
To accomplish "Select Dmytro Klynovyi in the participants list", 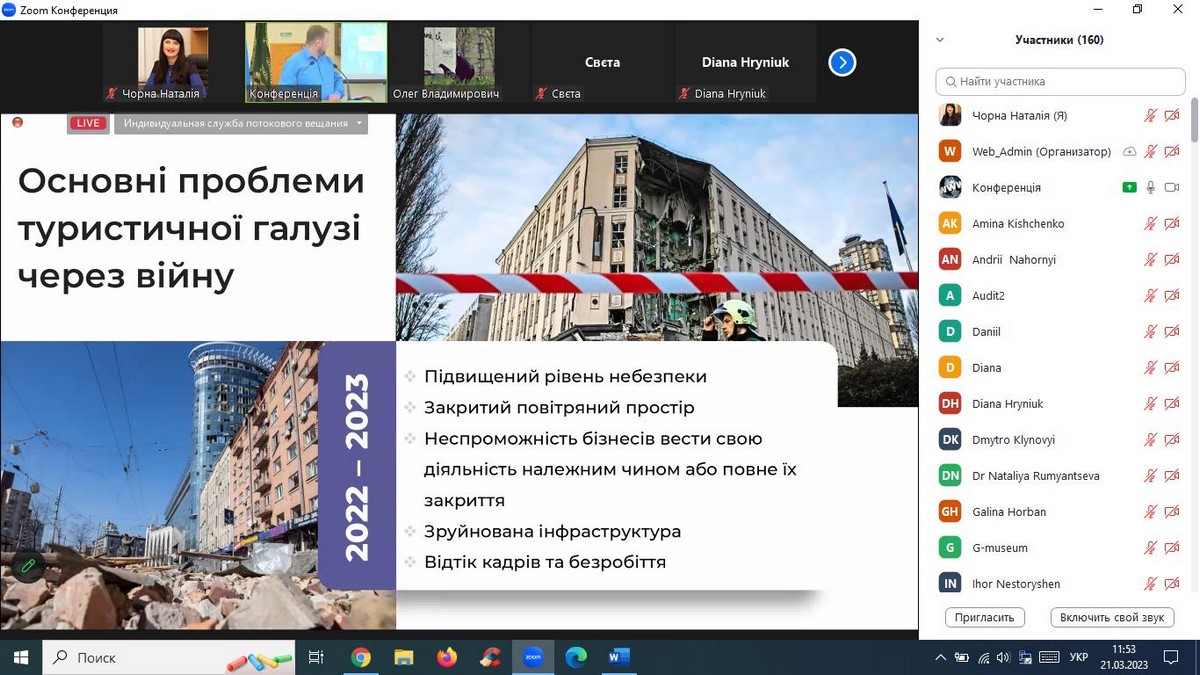I will (x=1013, y=440).
